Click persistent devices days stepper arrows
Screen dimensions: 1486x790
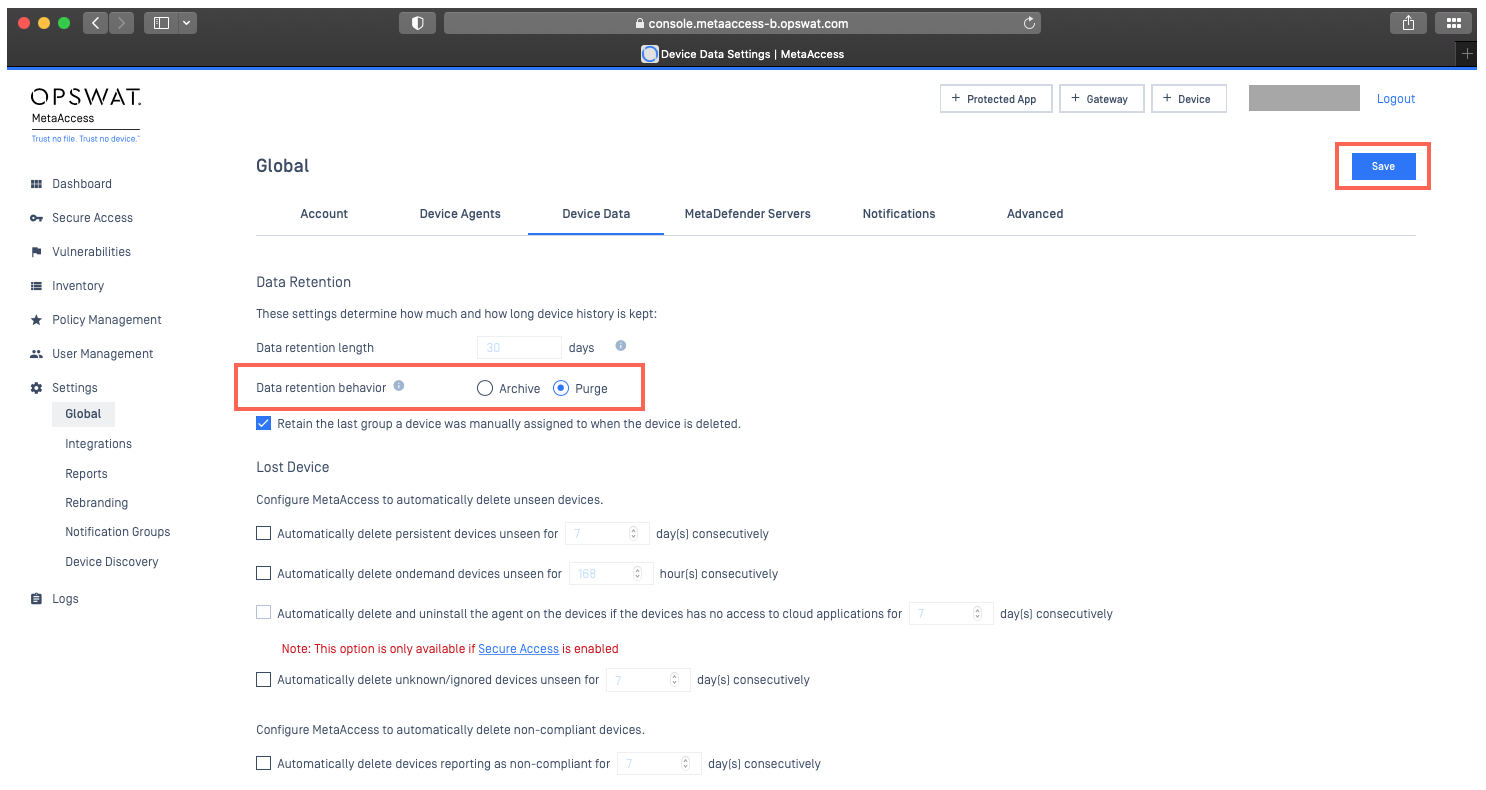click(633, 533)
